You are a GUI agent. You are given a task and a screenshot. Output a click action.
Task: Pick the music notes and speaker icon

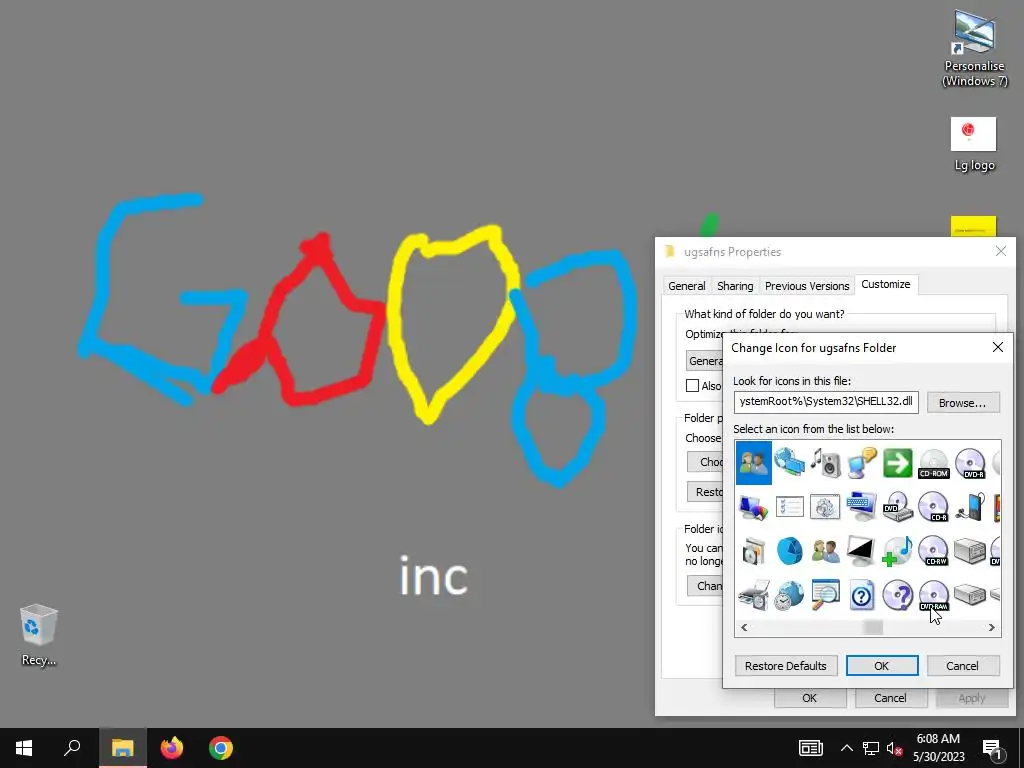click(825, 462)
